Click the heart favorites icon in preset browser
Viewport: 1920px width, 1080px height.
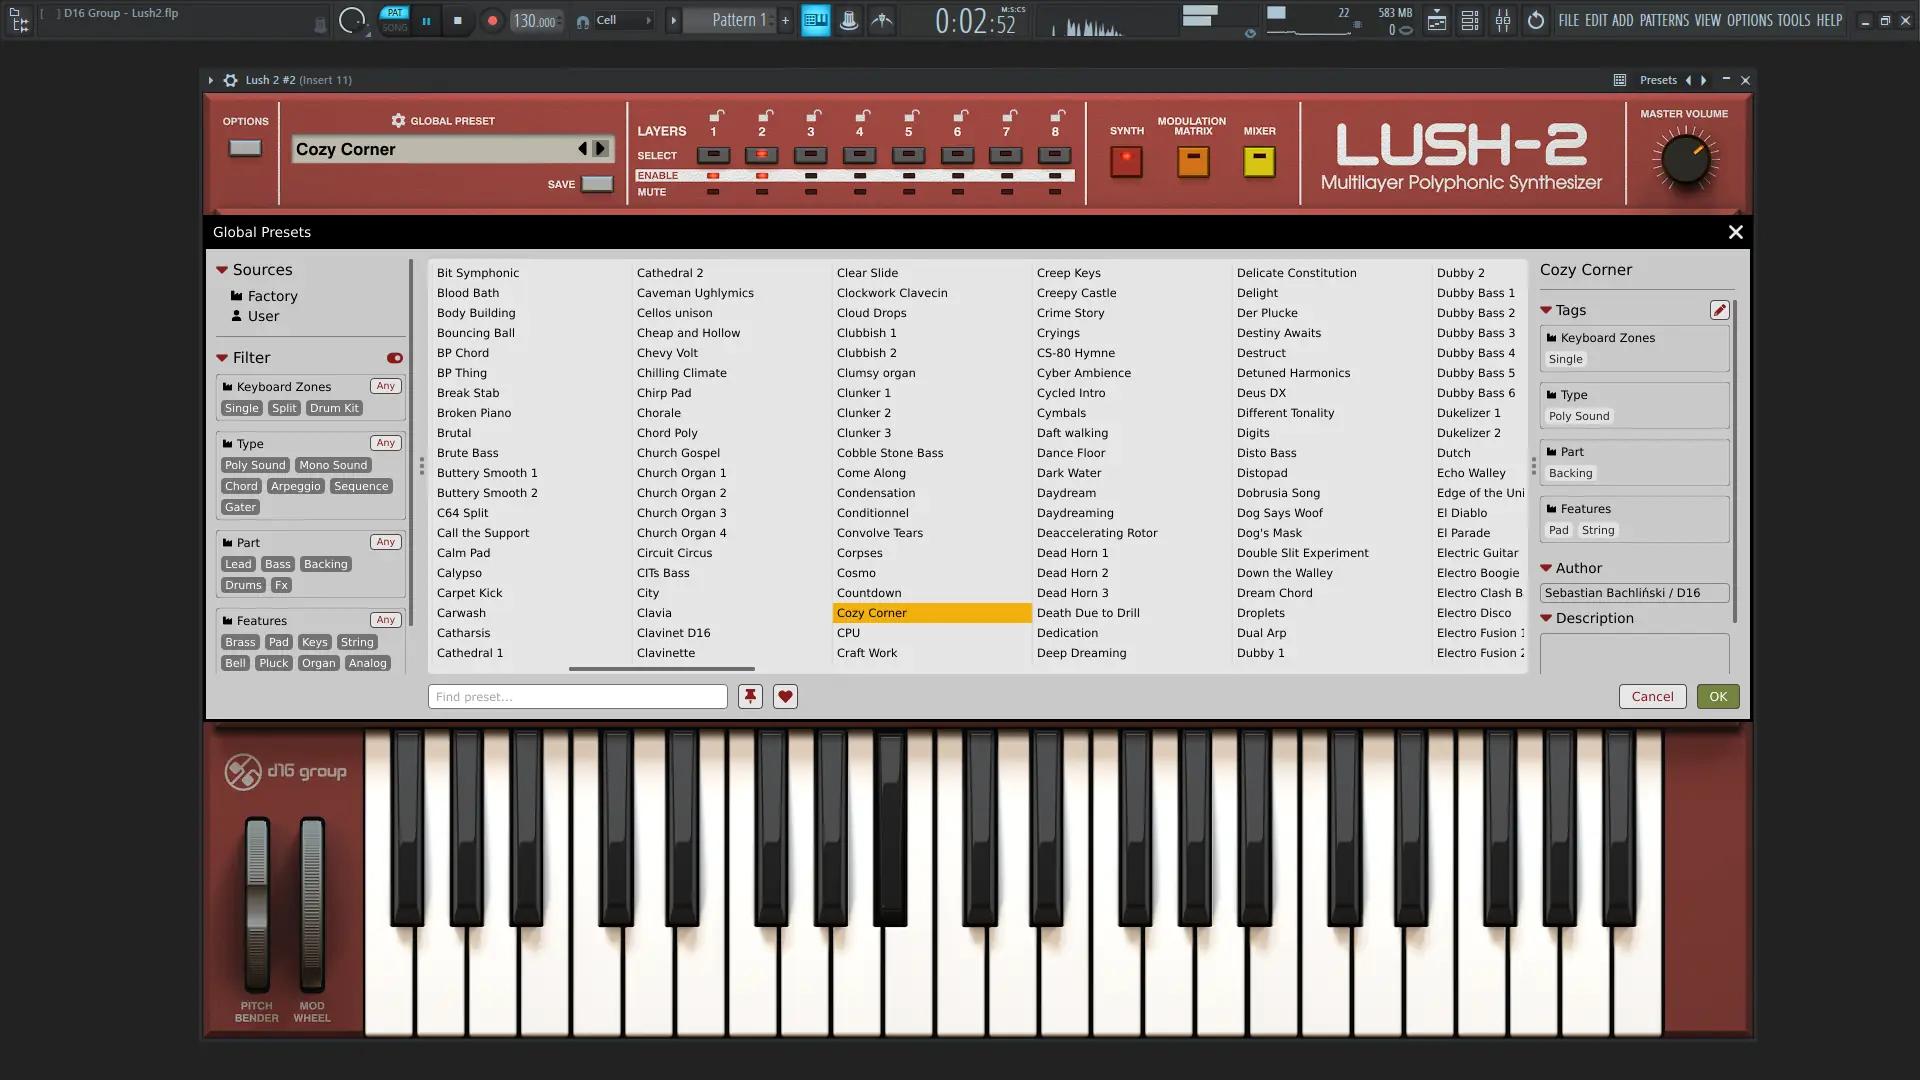click(784, 696)
